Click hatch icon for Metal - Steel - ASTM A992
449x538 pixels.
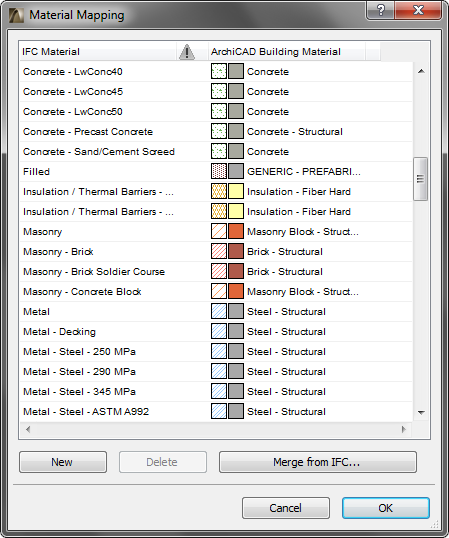[x=219, y=411]
